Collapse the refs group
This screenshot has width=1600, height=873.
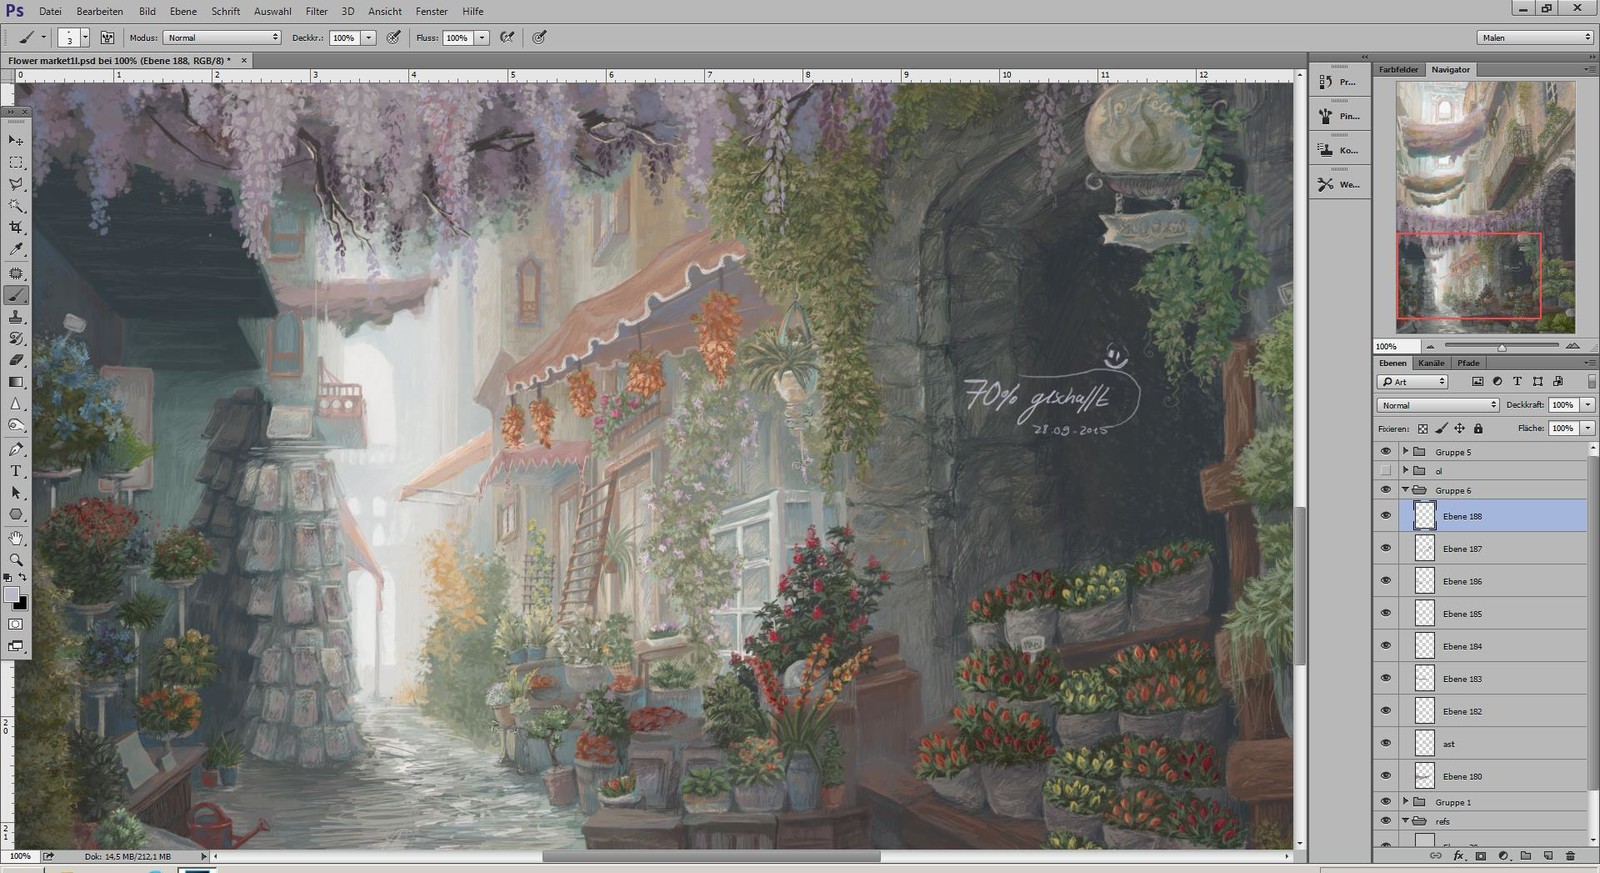[x=1405, y=821]
